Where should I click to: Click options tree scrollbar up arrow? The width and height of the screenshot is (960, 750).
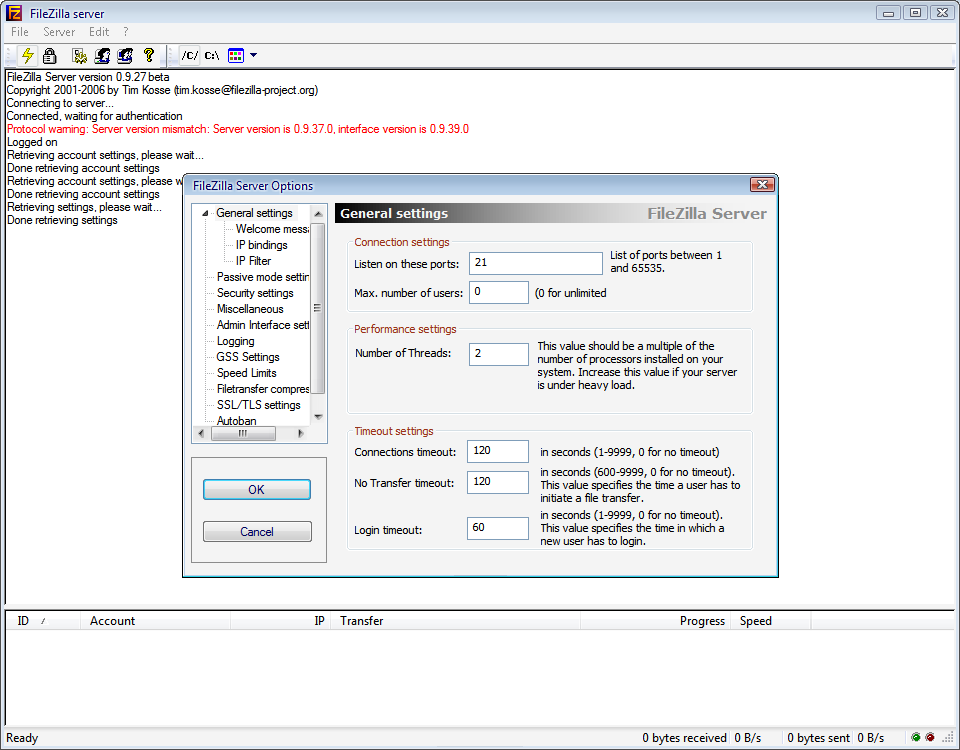318,214
